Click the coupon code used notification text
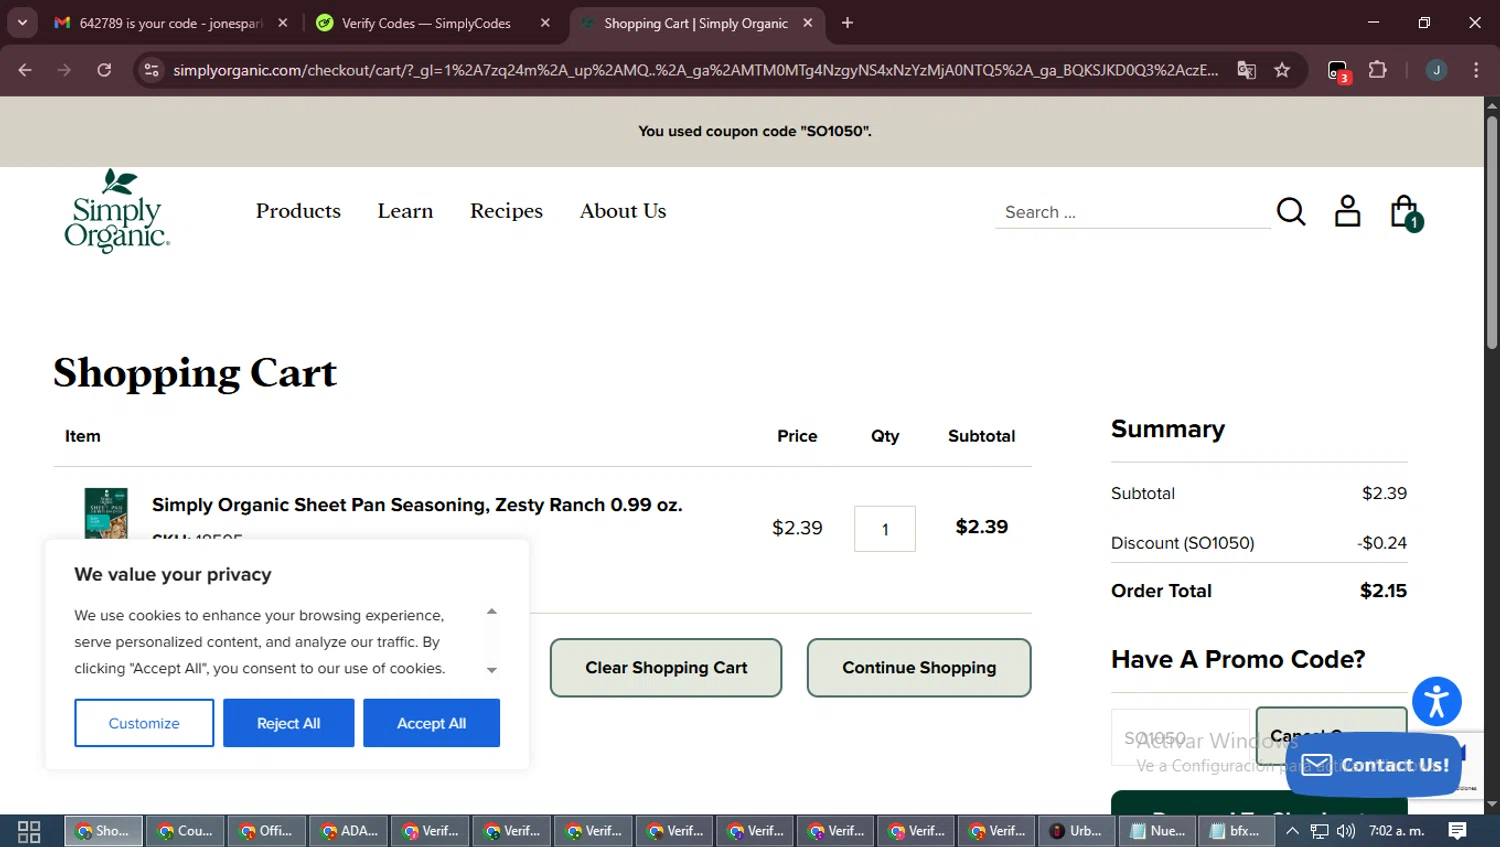The height and width of the screenshot is (847, 1500). [x=755, y=131]
